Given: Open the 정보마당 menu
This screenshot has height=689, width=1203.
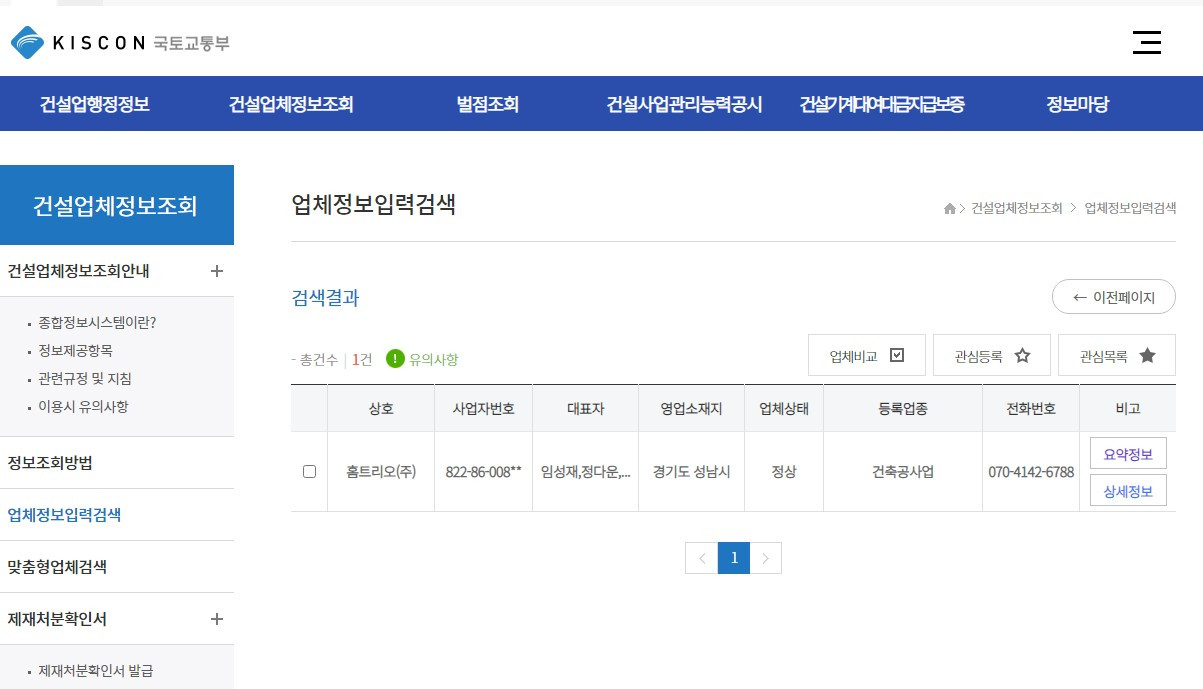Looking at the screenshot, I should pyautogui.click(x=1077, y=104).
